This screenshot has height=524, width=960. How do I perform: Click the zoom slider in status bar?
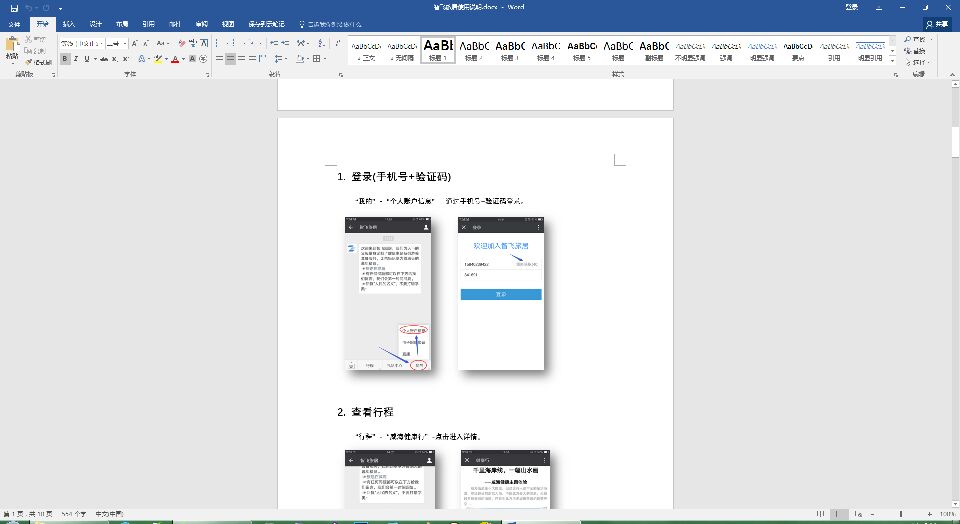pyautogui.click(x=900, y=514)
